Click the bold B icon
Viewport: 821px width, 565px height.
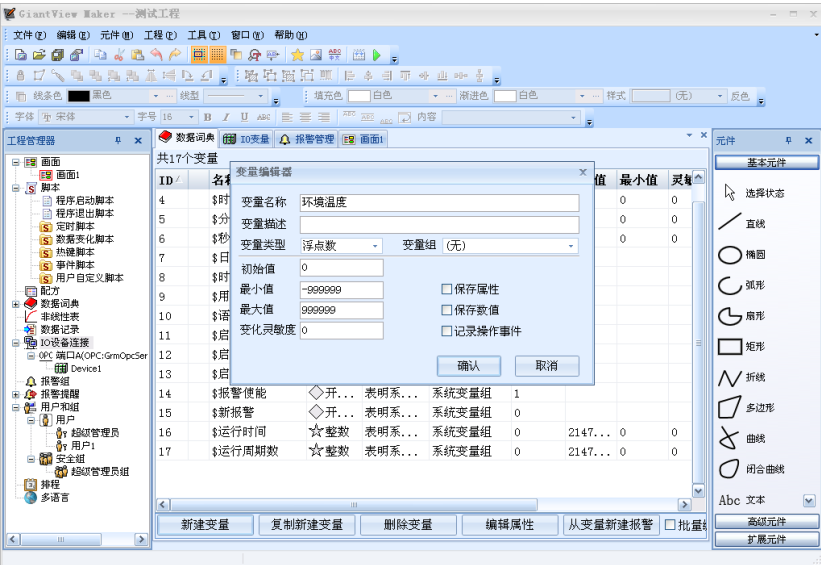(x=208, y=117)
